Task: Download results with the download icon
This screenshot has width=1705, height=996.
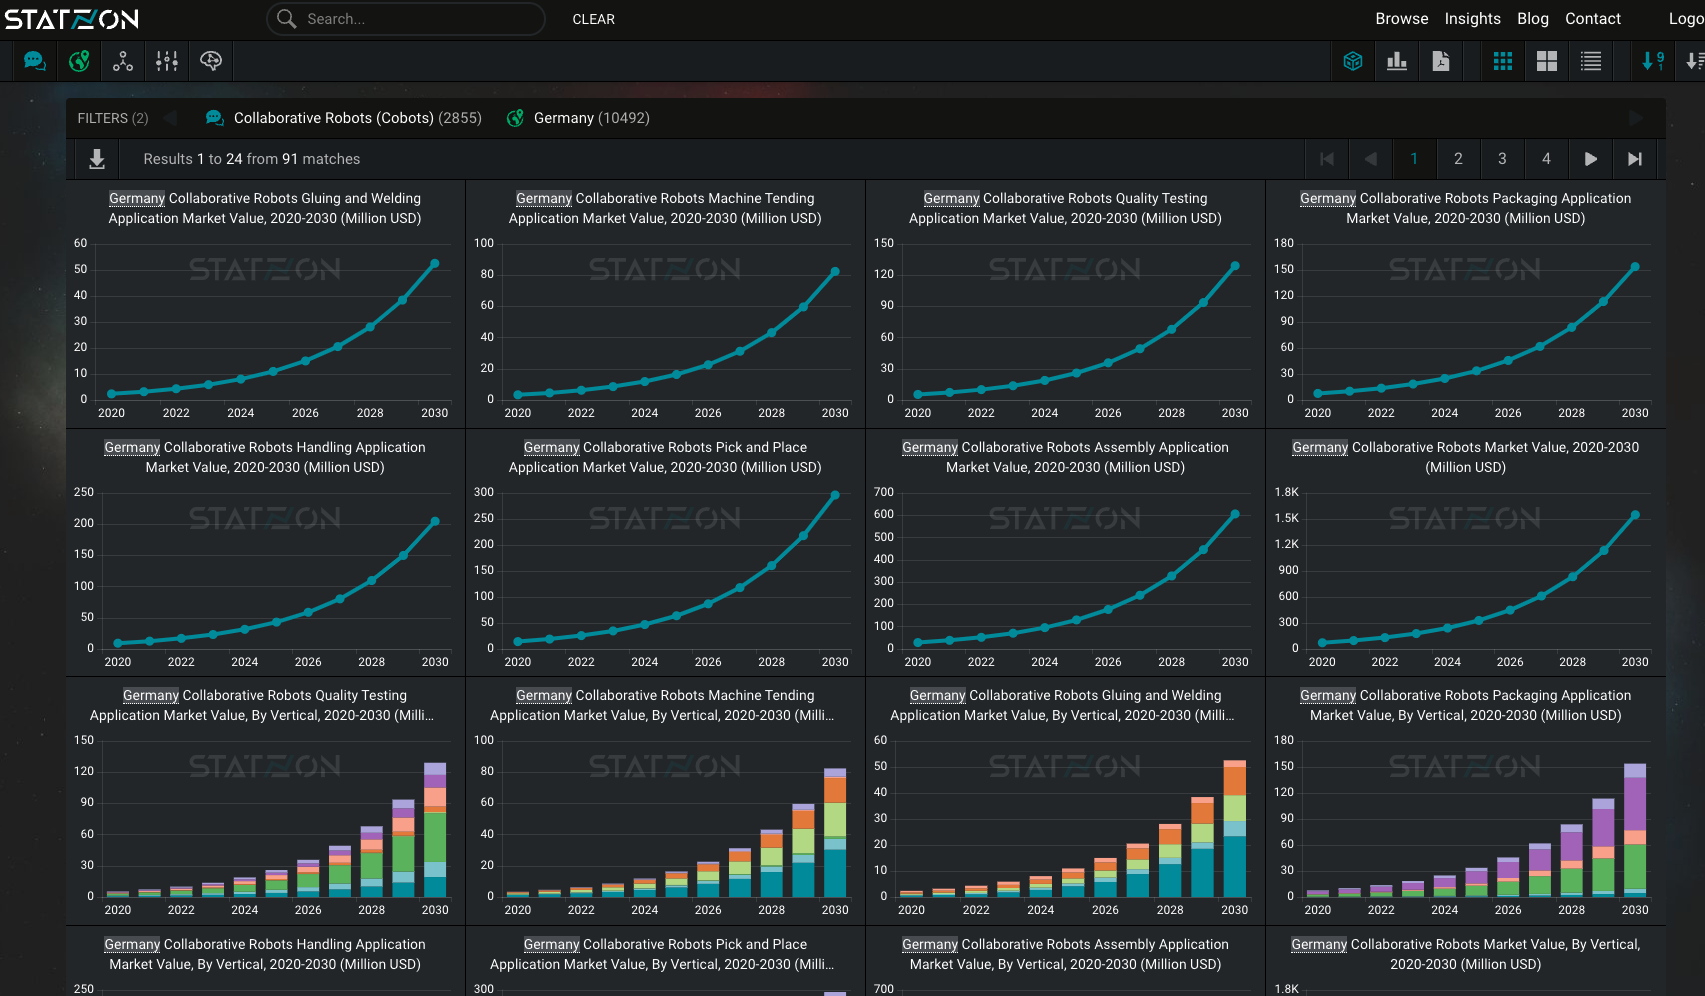Action: [x=97, y=159]
